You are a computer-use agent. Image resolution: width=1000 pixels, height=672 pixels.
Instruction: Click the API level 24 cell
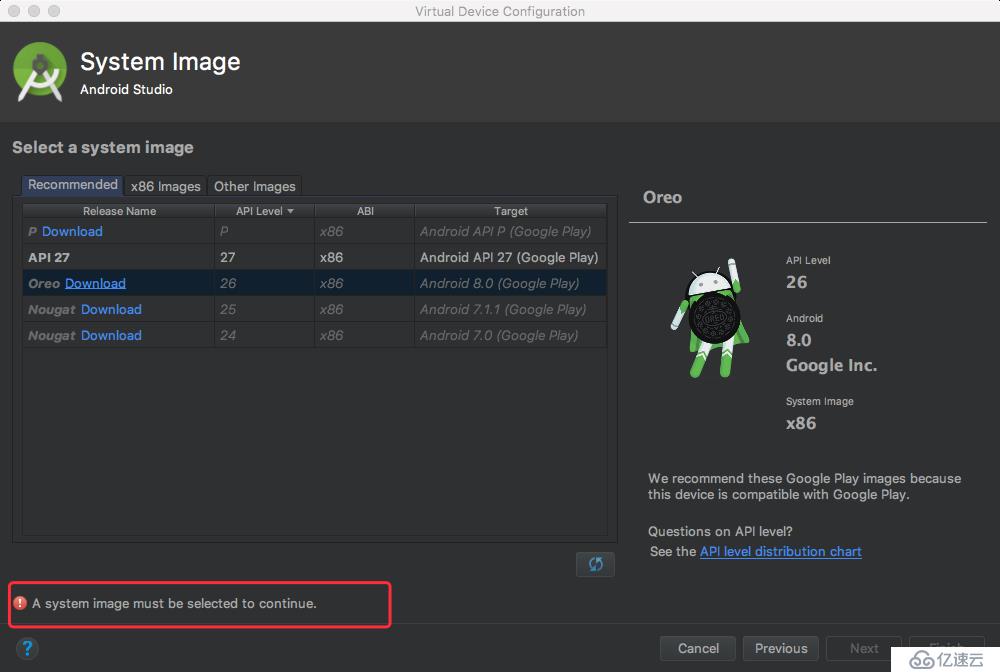tap(264, 335)
